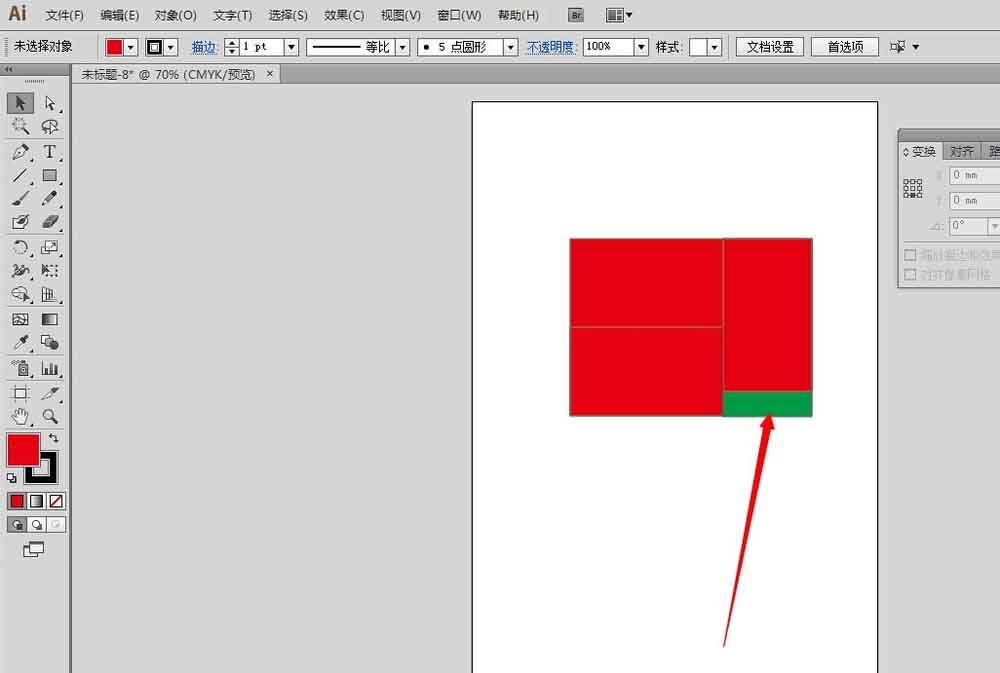This screenshot has width=1000, height=673.
Task: Choose the Slice tool
Action: pos(50,393)
